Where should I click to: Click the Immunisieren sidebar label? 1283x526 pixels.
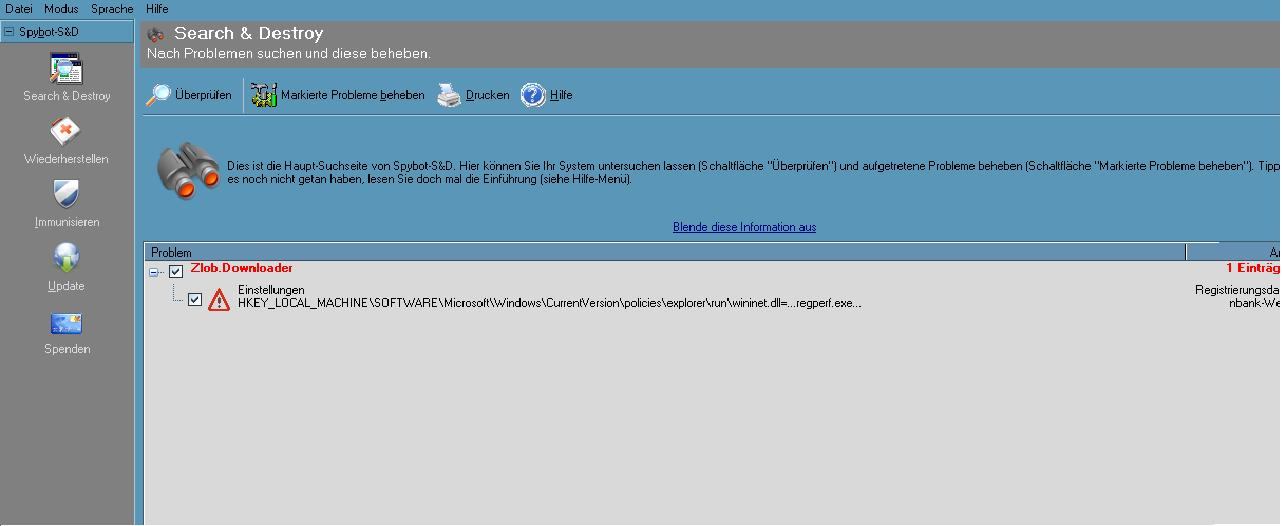[67, 222]
